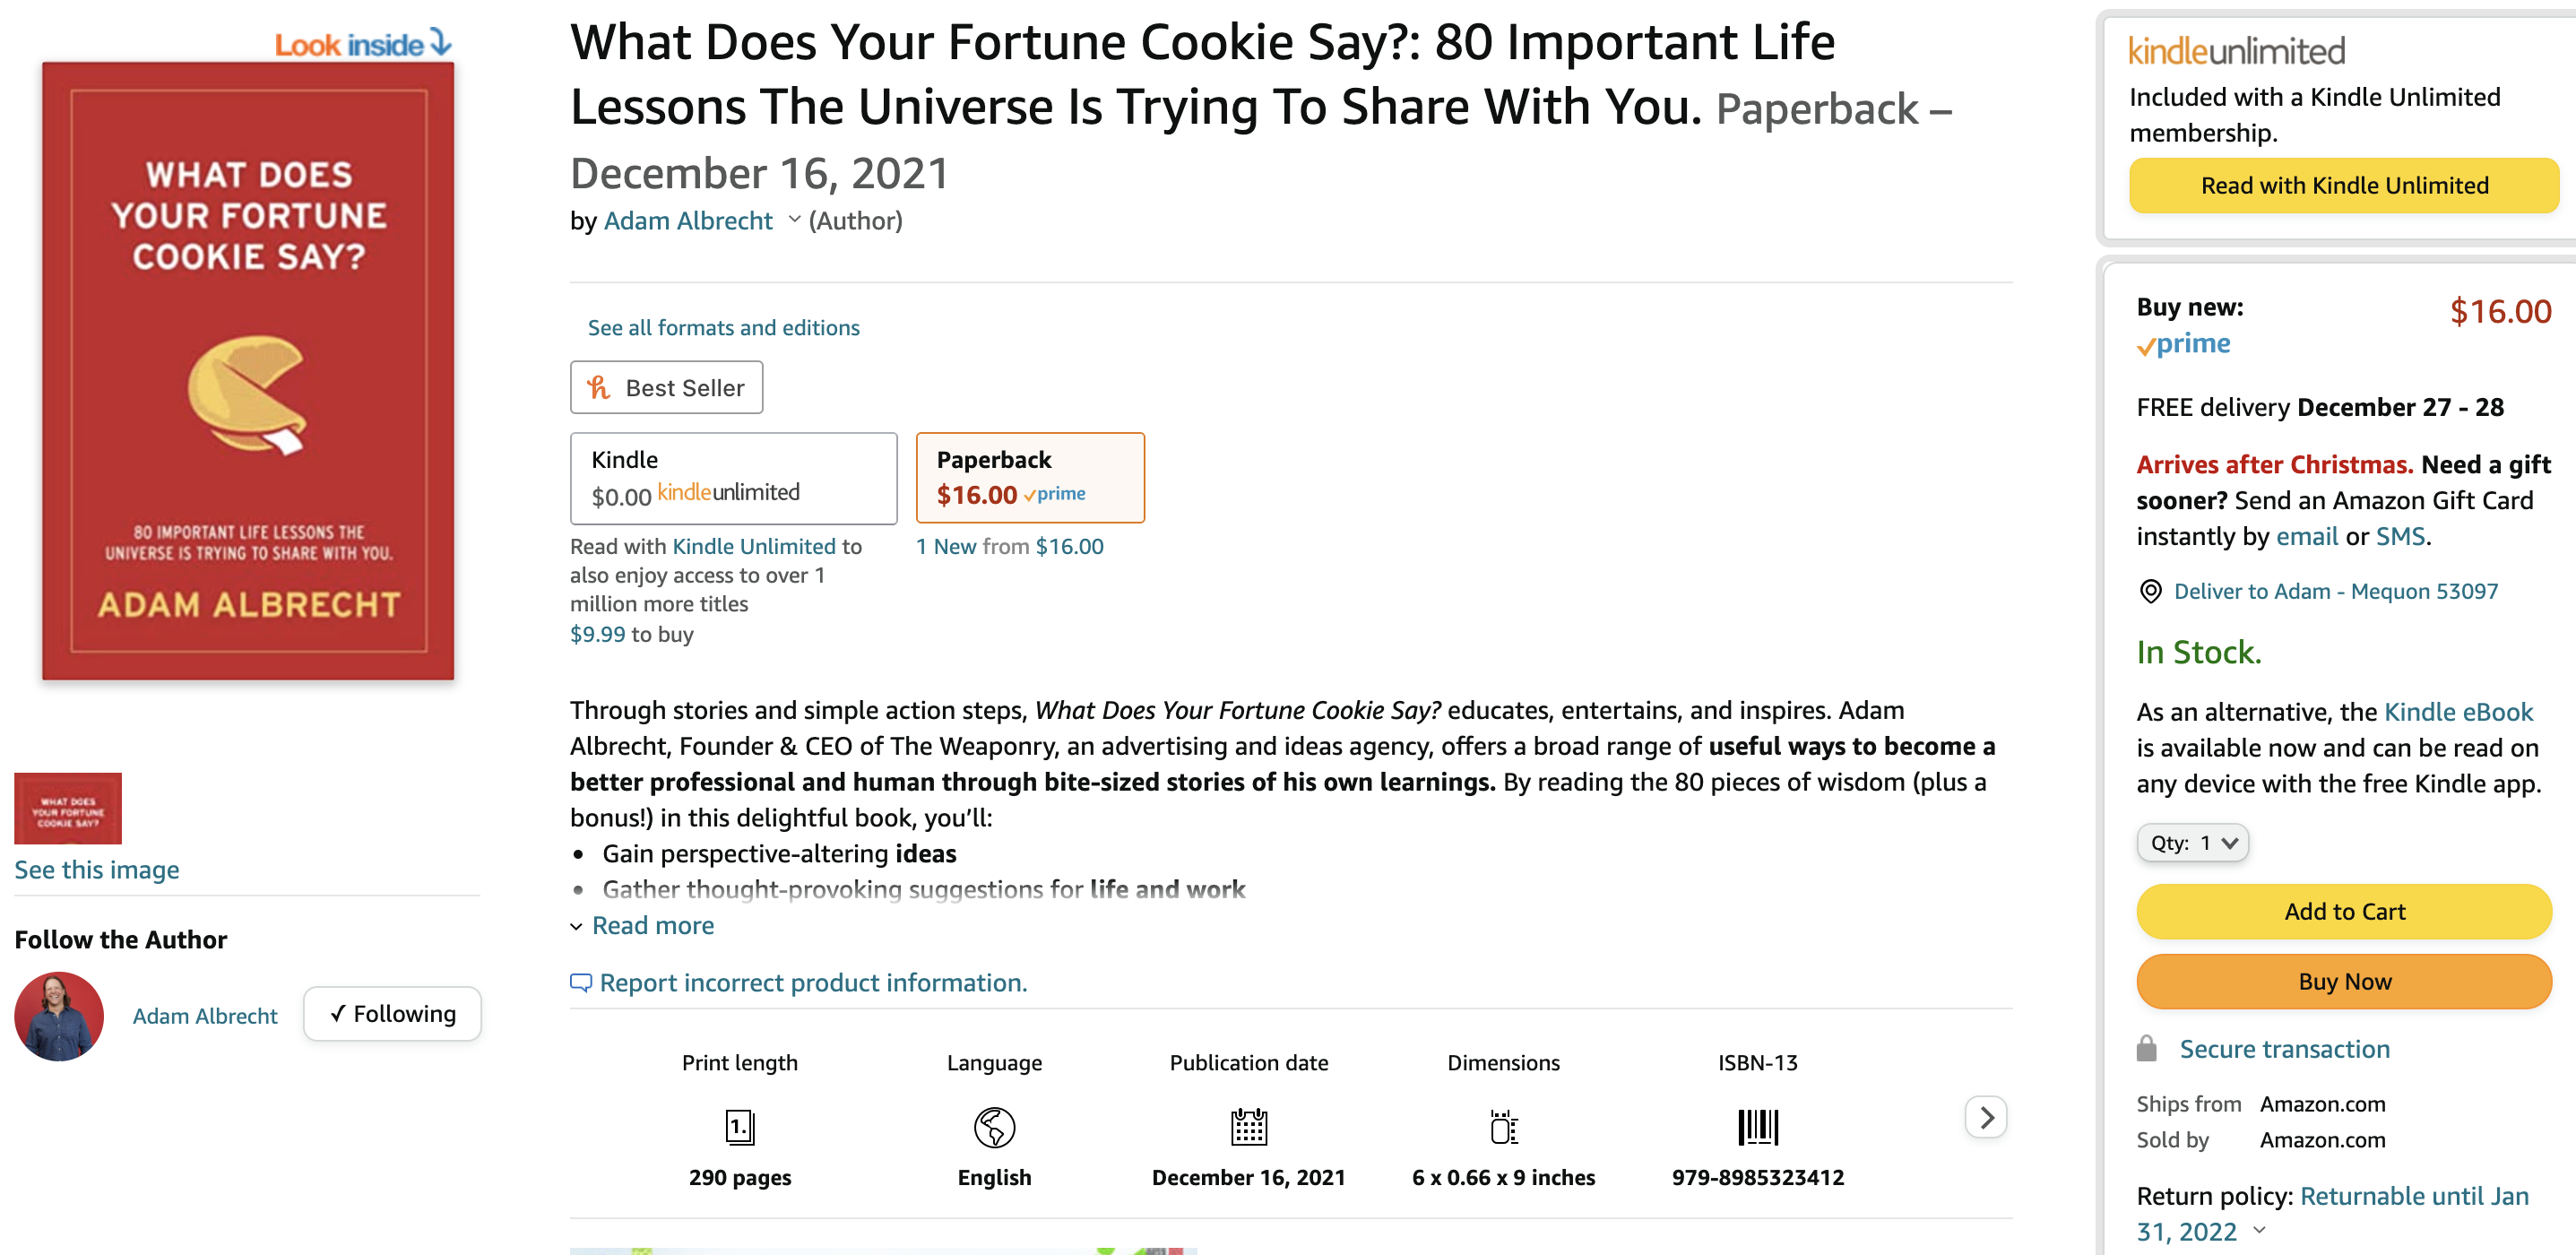The width and height of the screenshot is (2576, 1255).
Task: Toggle the Following author button
Action: (392, 1014)
